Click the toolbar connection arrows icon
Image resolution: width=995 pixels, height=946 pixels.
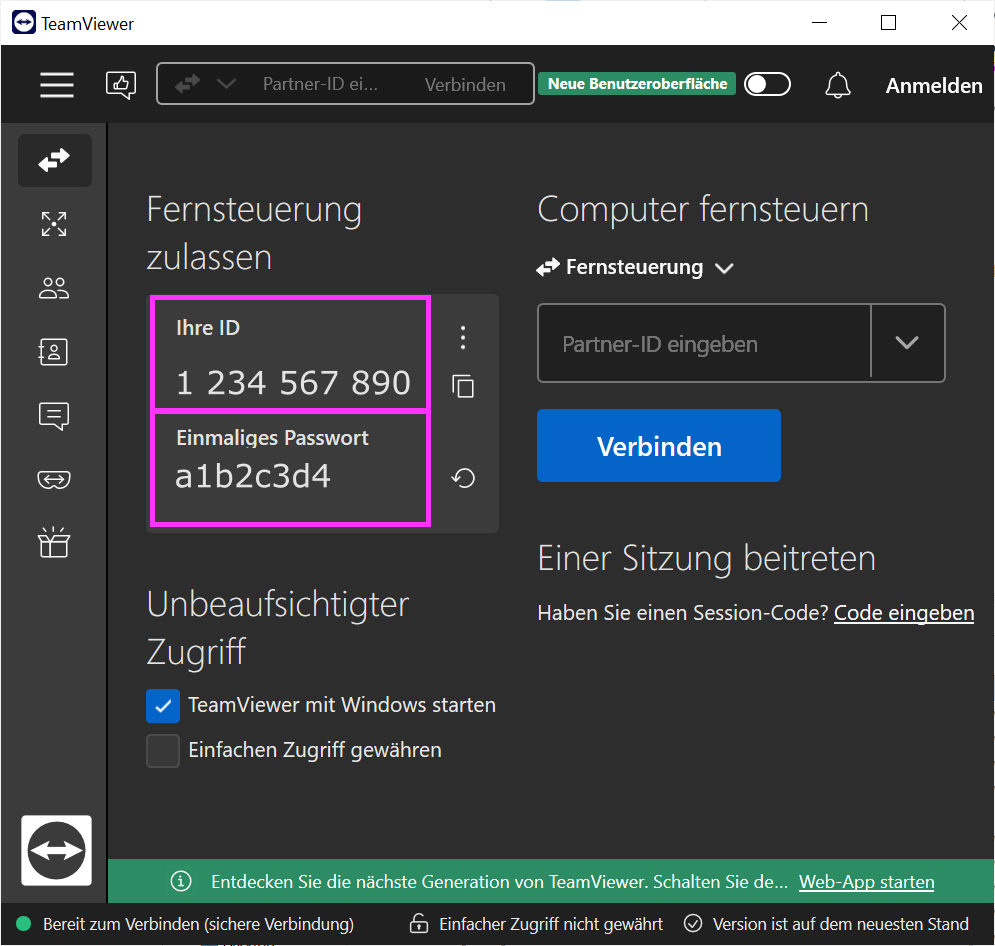(187, 84)
